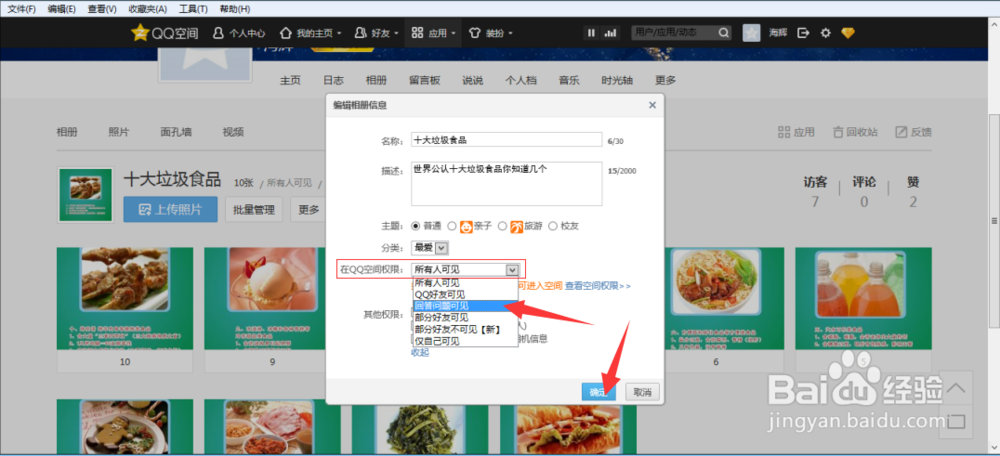The image size is (1000, 456).
Task: Click 收起 link in dialog
Action: point(420,352)
